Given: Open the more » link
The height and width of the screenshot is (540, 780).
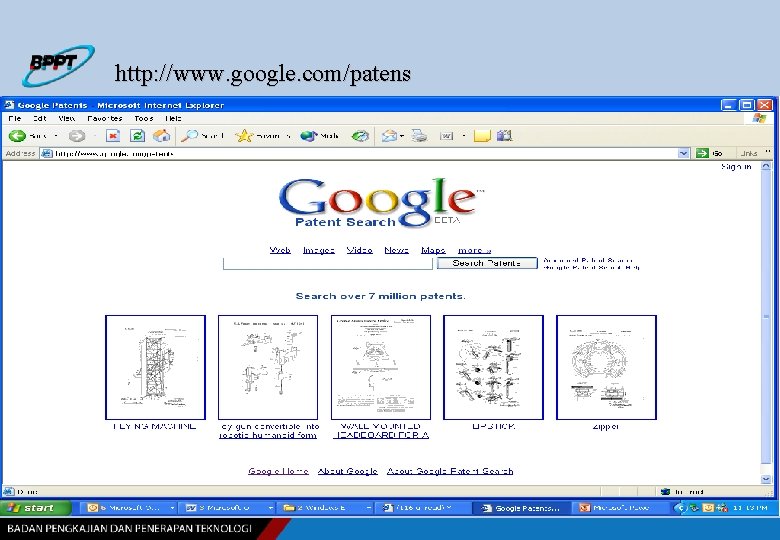Looking at the screenshot, I should (x=475, y=250).
